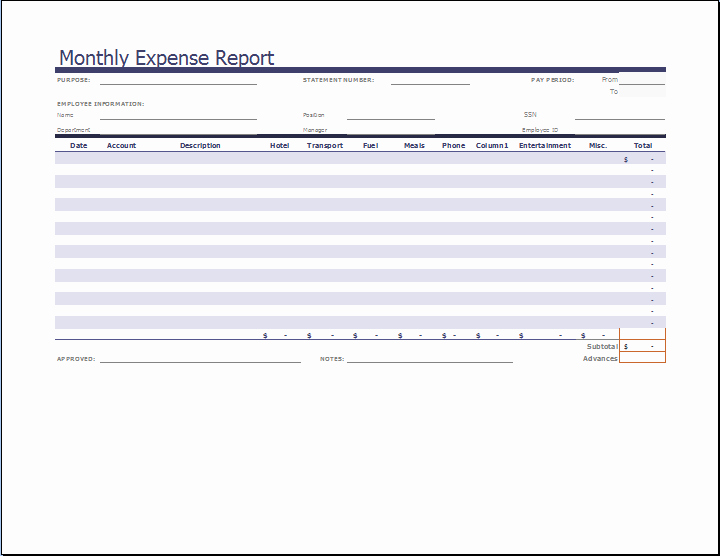Click the Statement Number field
This screenshot has width=720, height=556.
429,80
